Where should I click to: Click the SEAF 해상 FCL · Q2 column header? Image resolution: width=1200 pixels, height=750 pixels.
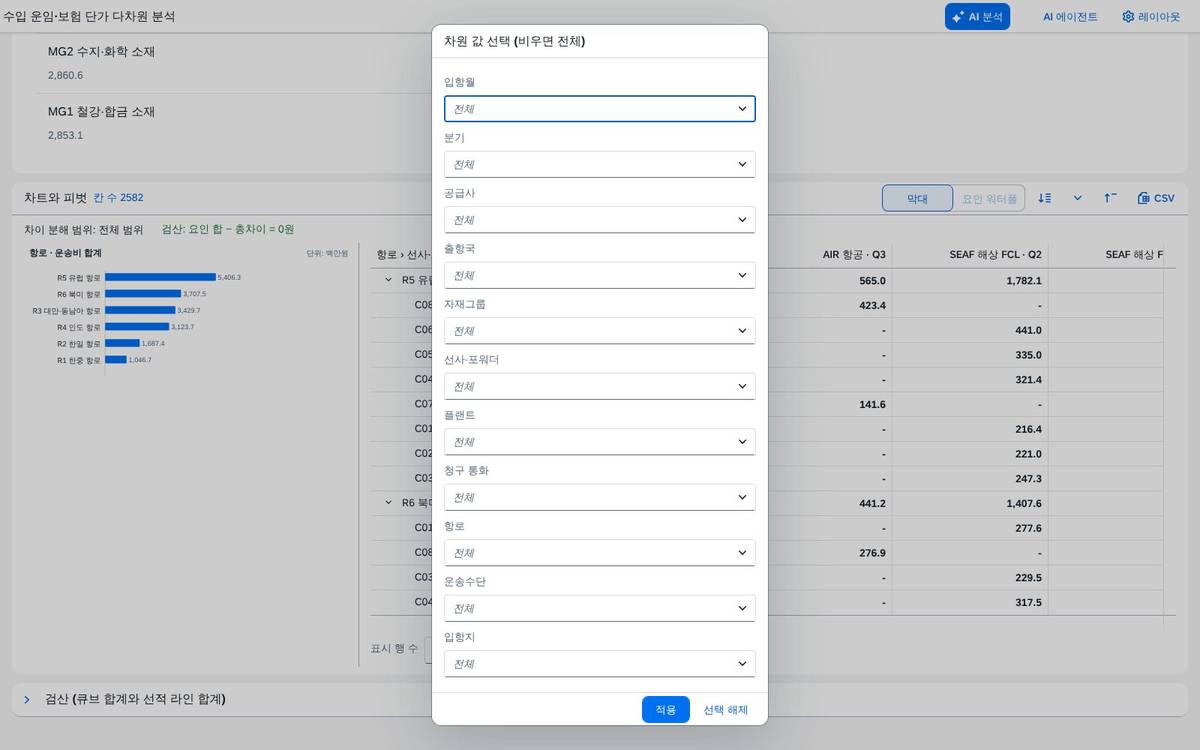[995, 255]
